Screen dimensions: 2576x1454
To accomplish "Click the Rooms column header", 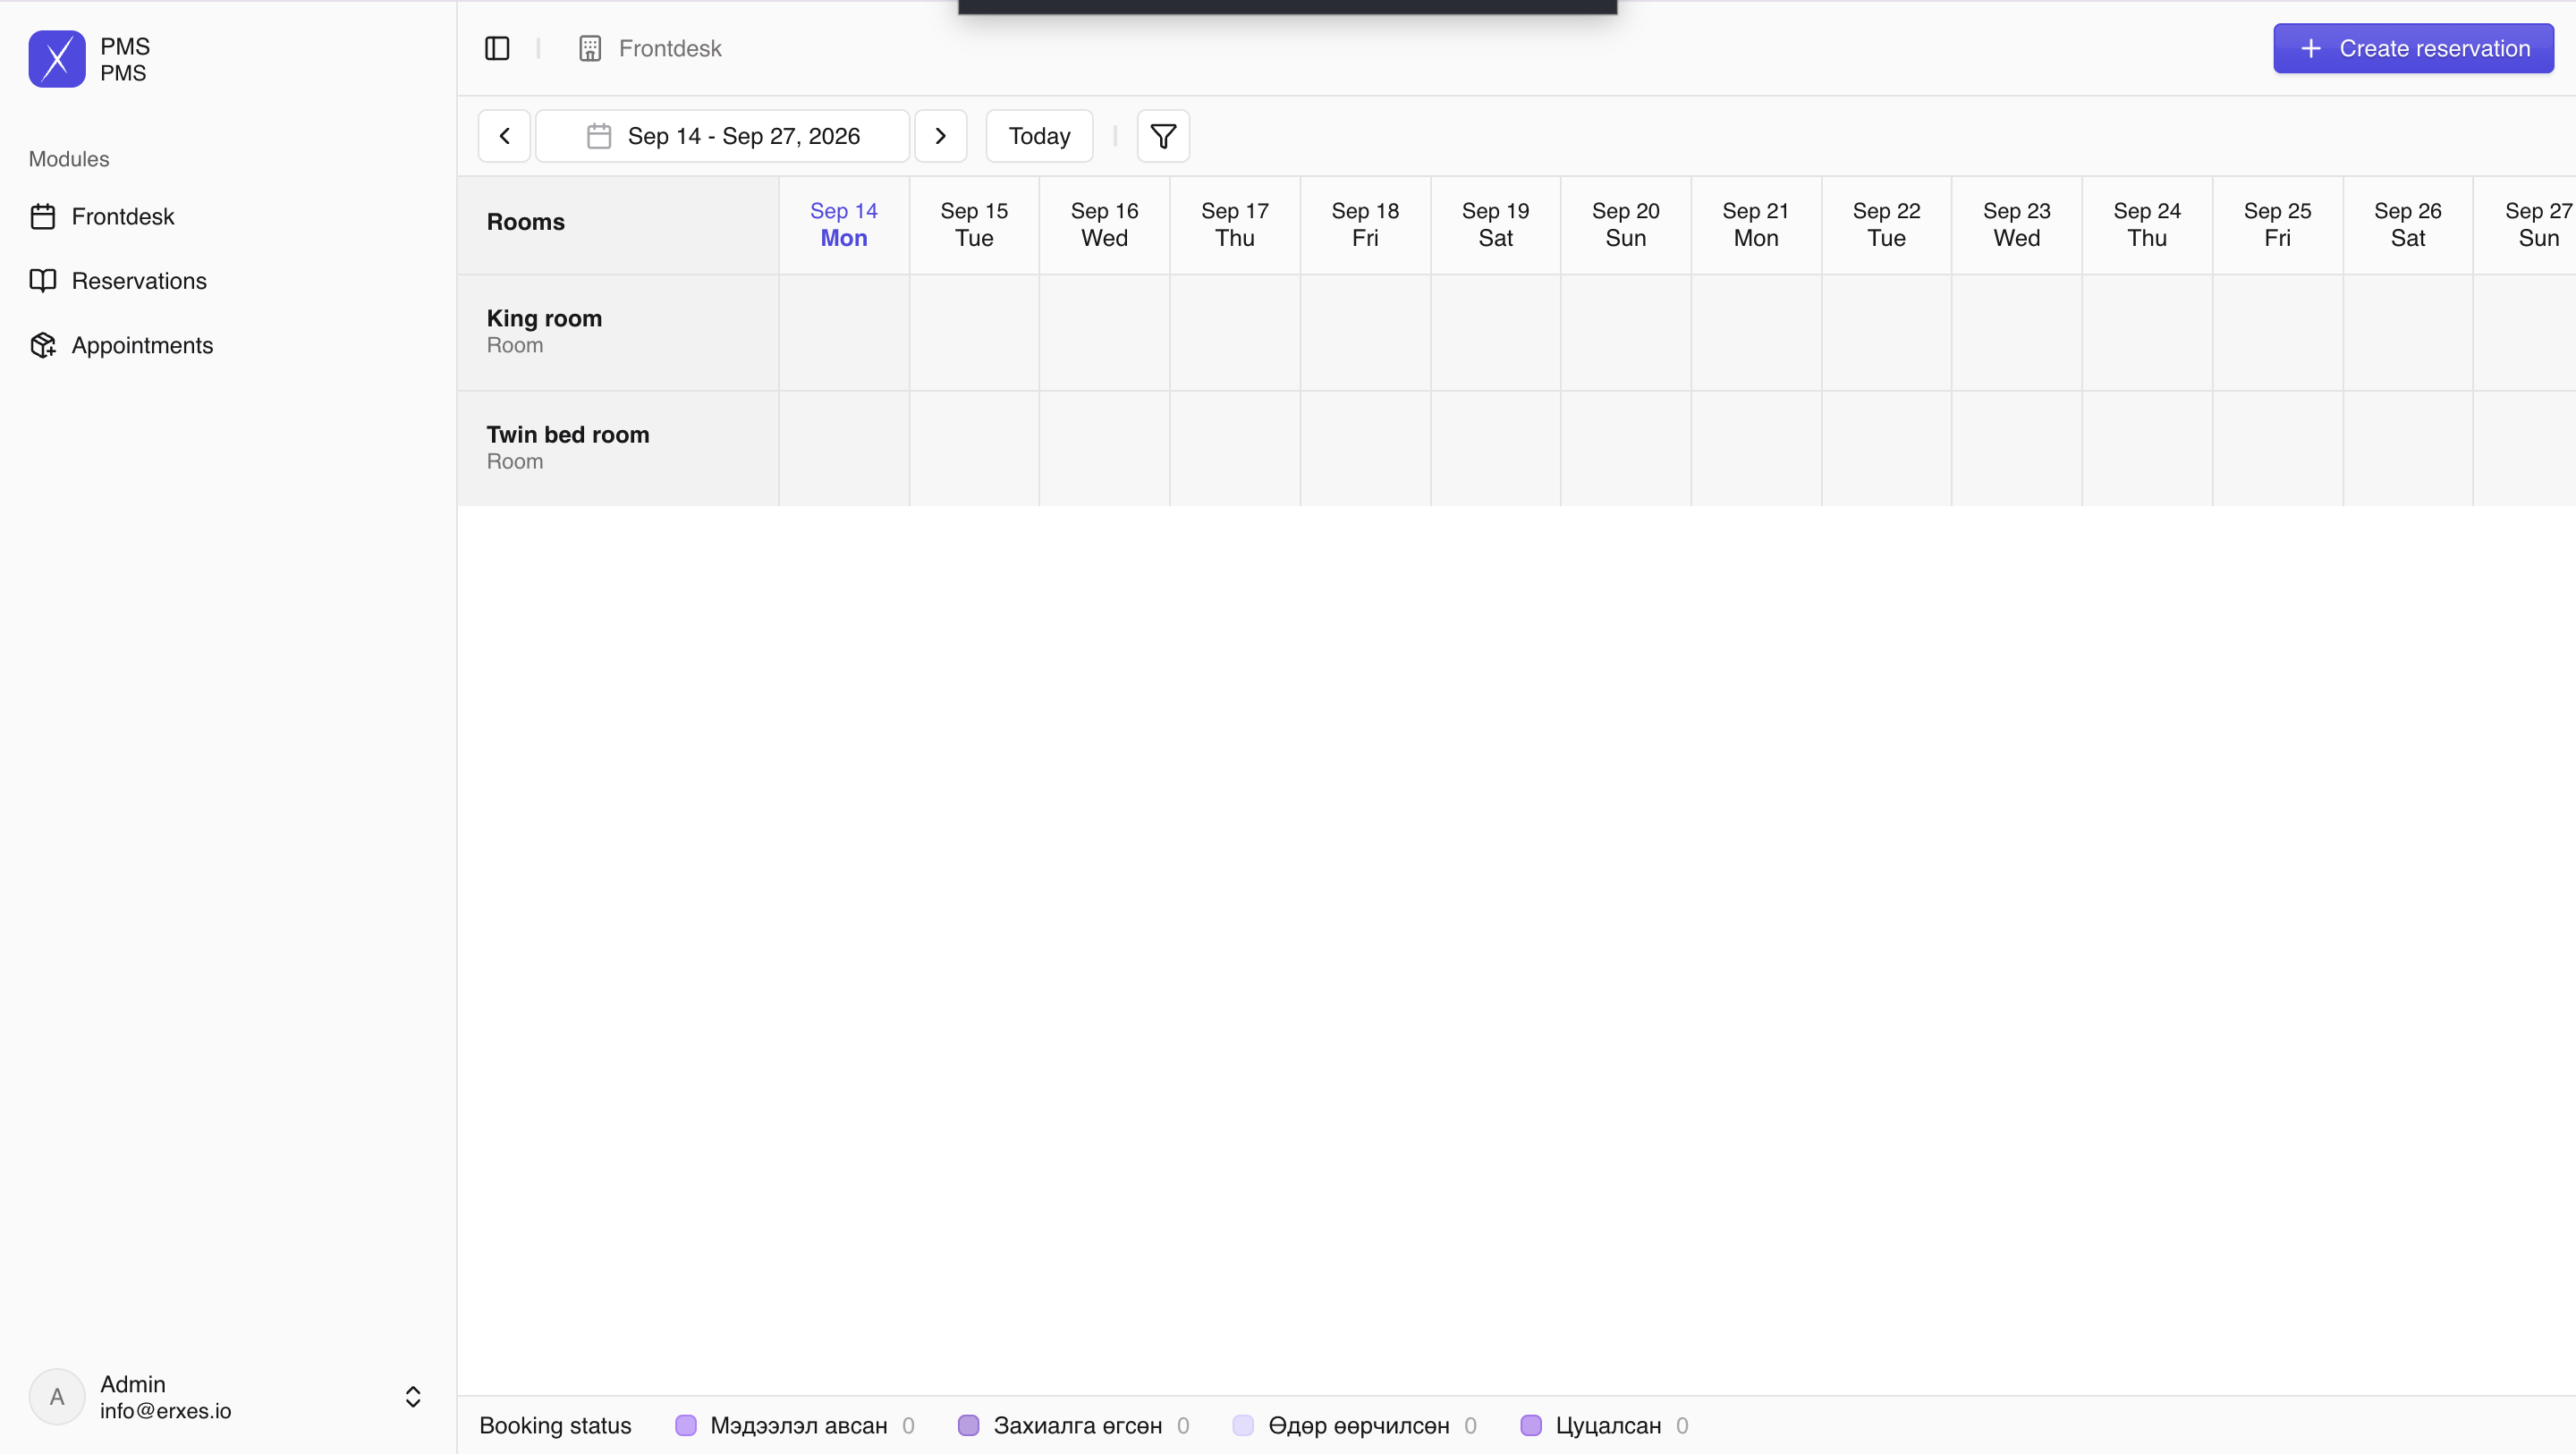I will click(618, 225).
